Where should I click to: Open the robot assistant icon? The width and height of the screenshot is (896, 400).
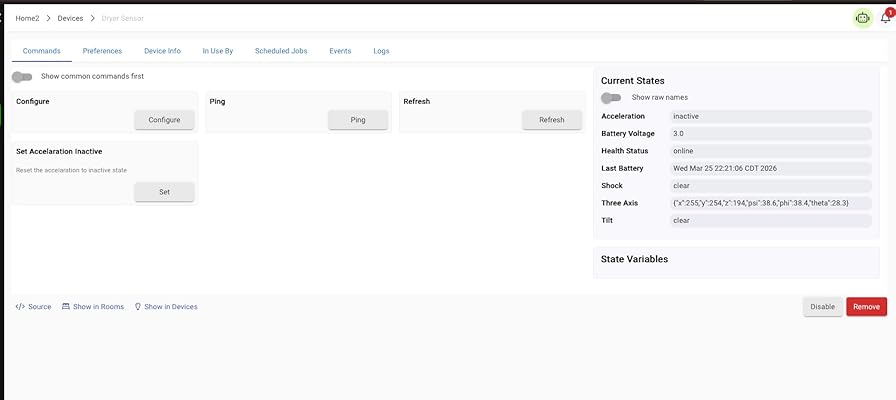click(x=862, y=18)
